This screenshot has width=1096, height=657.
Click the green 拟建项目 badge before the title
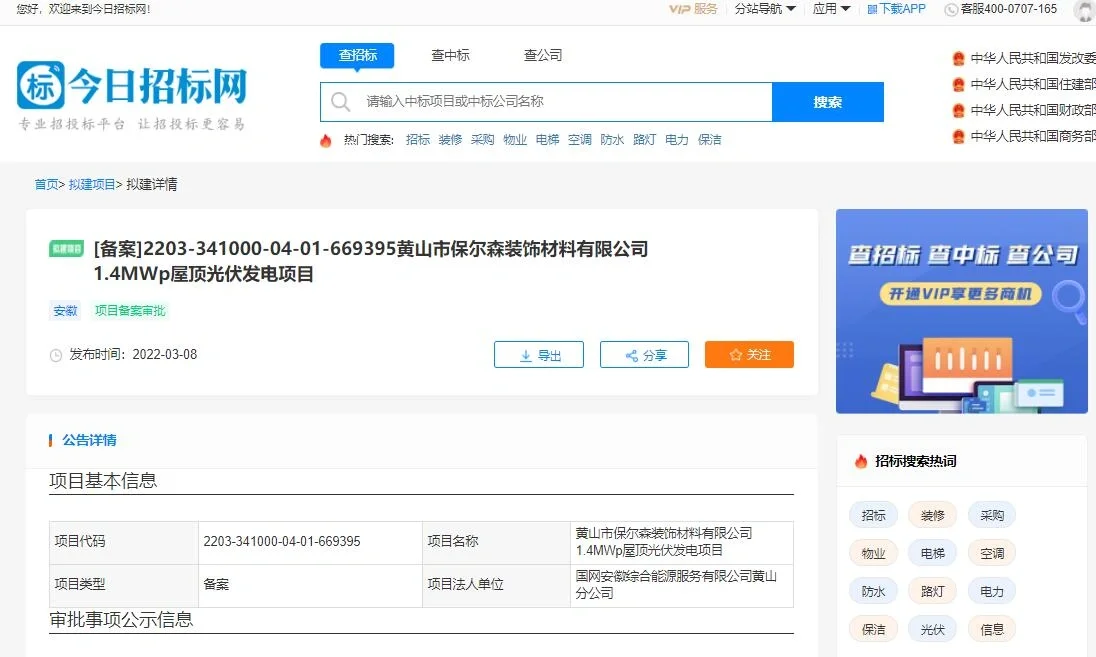(x=66, y=249)
